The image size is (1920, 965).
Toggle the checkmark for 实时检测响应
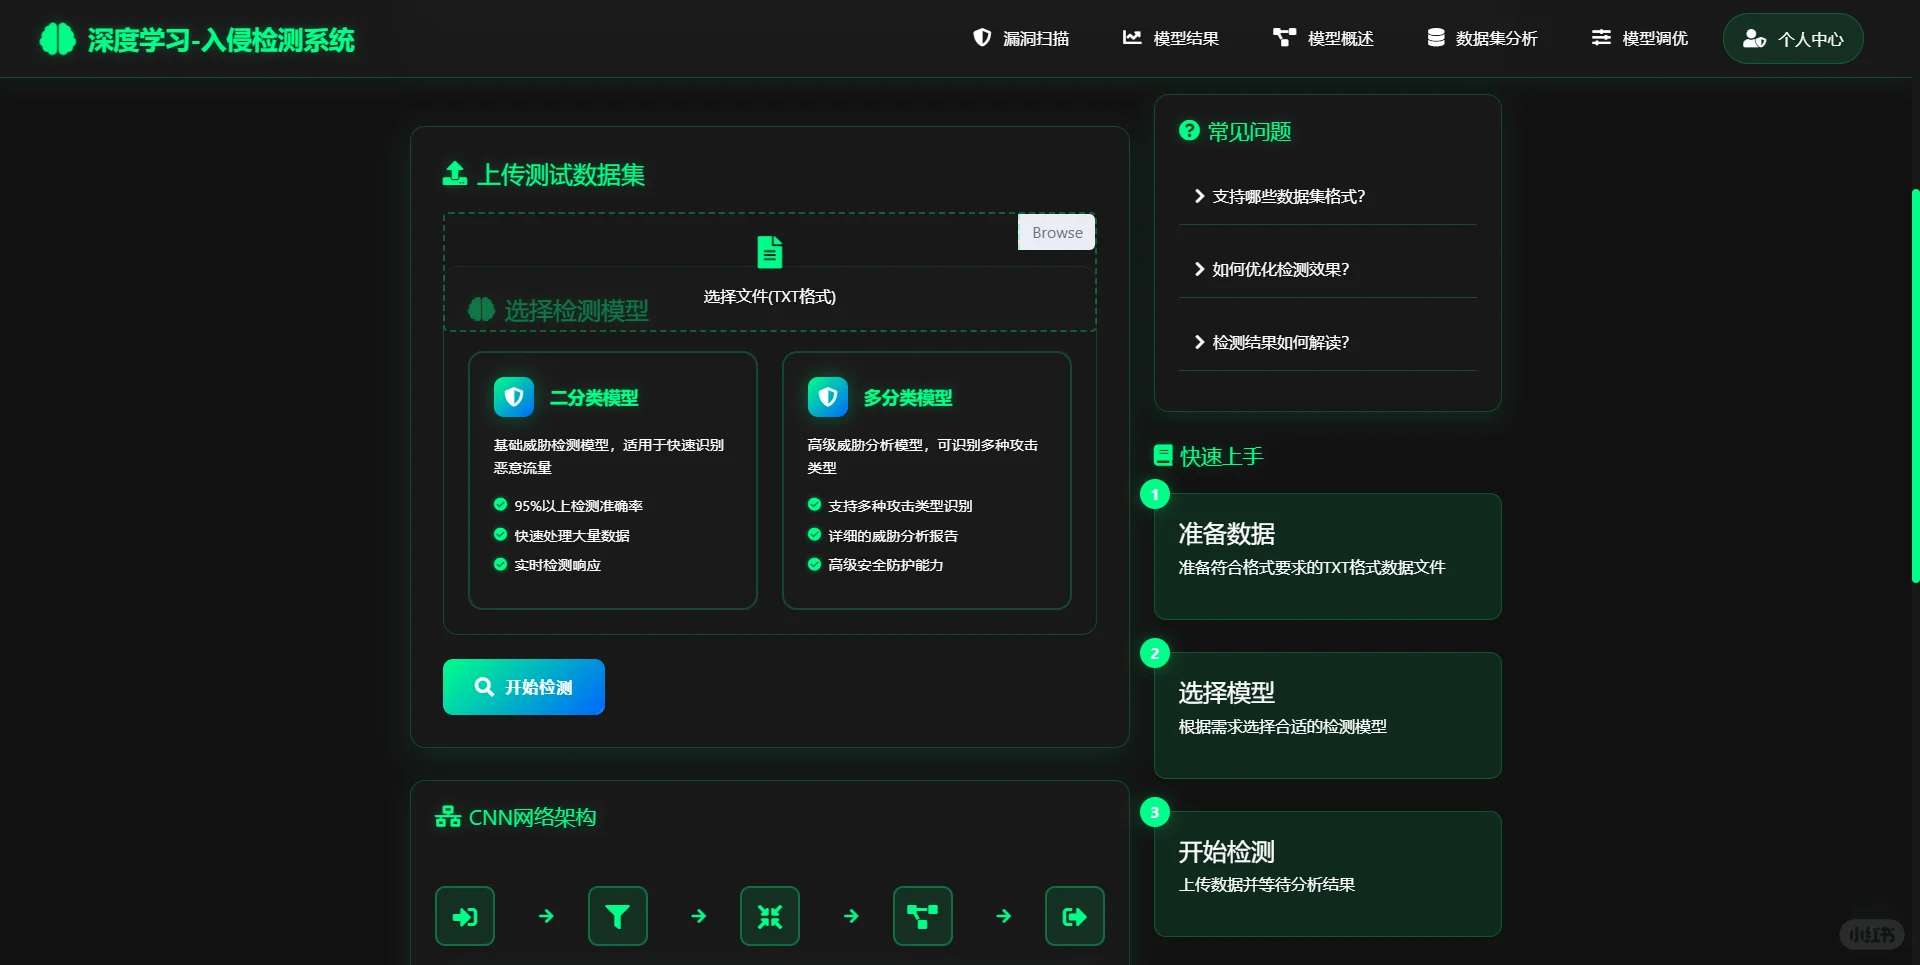click(499, 564)
